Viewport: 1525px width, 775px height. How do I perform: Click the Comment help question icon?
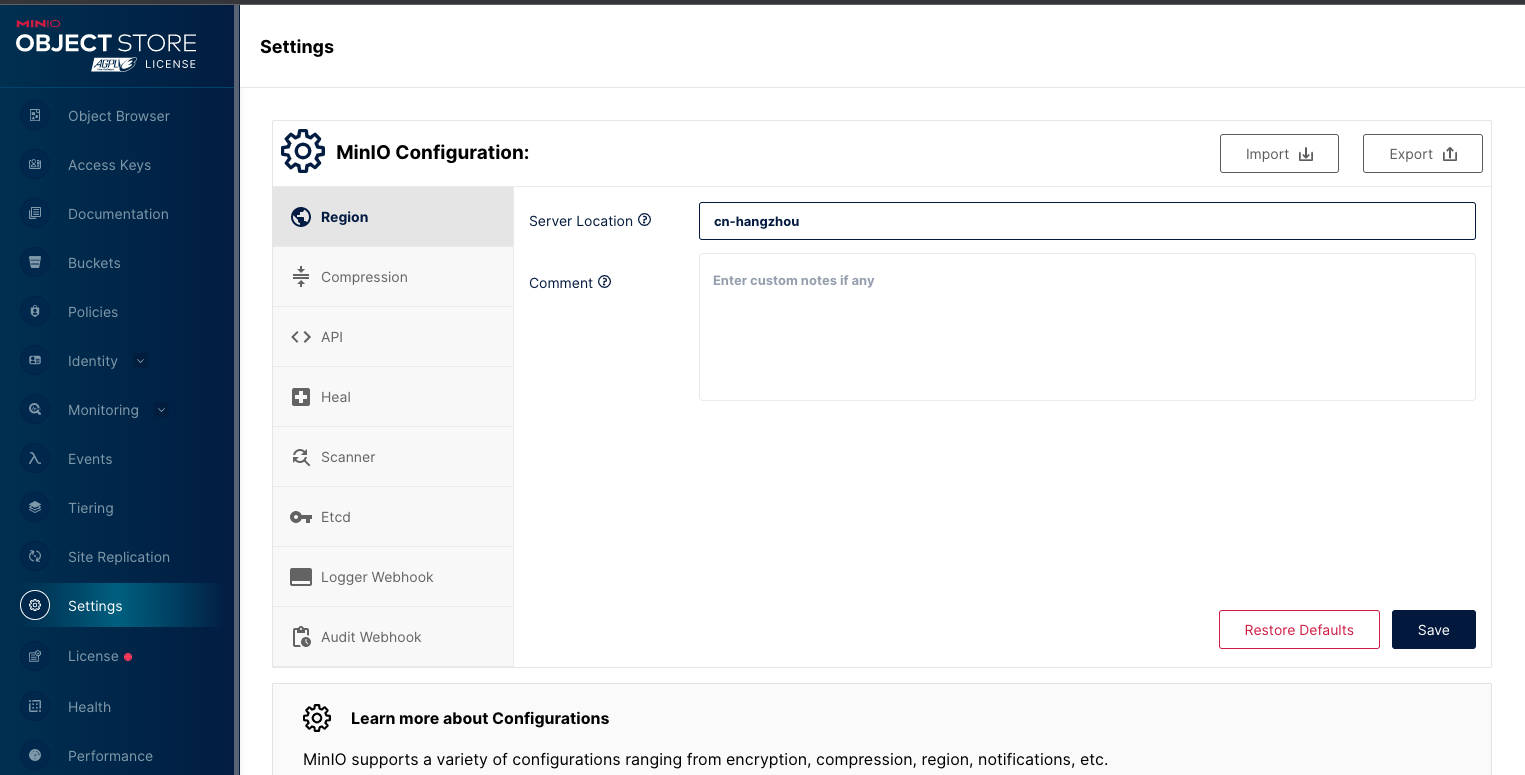coord(605,282)
